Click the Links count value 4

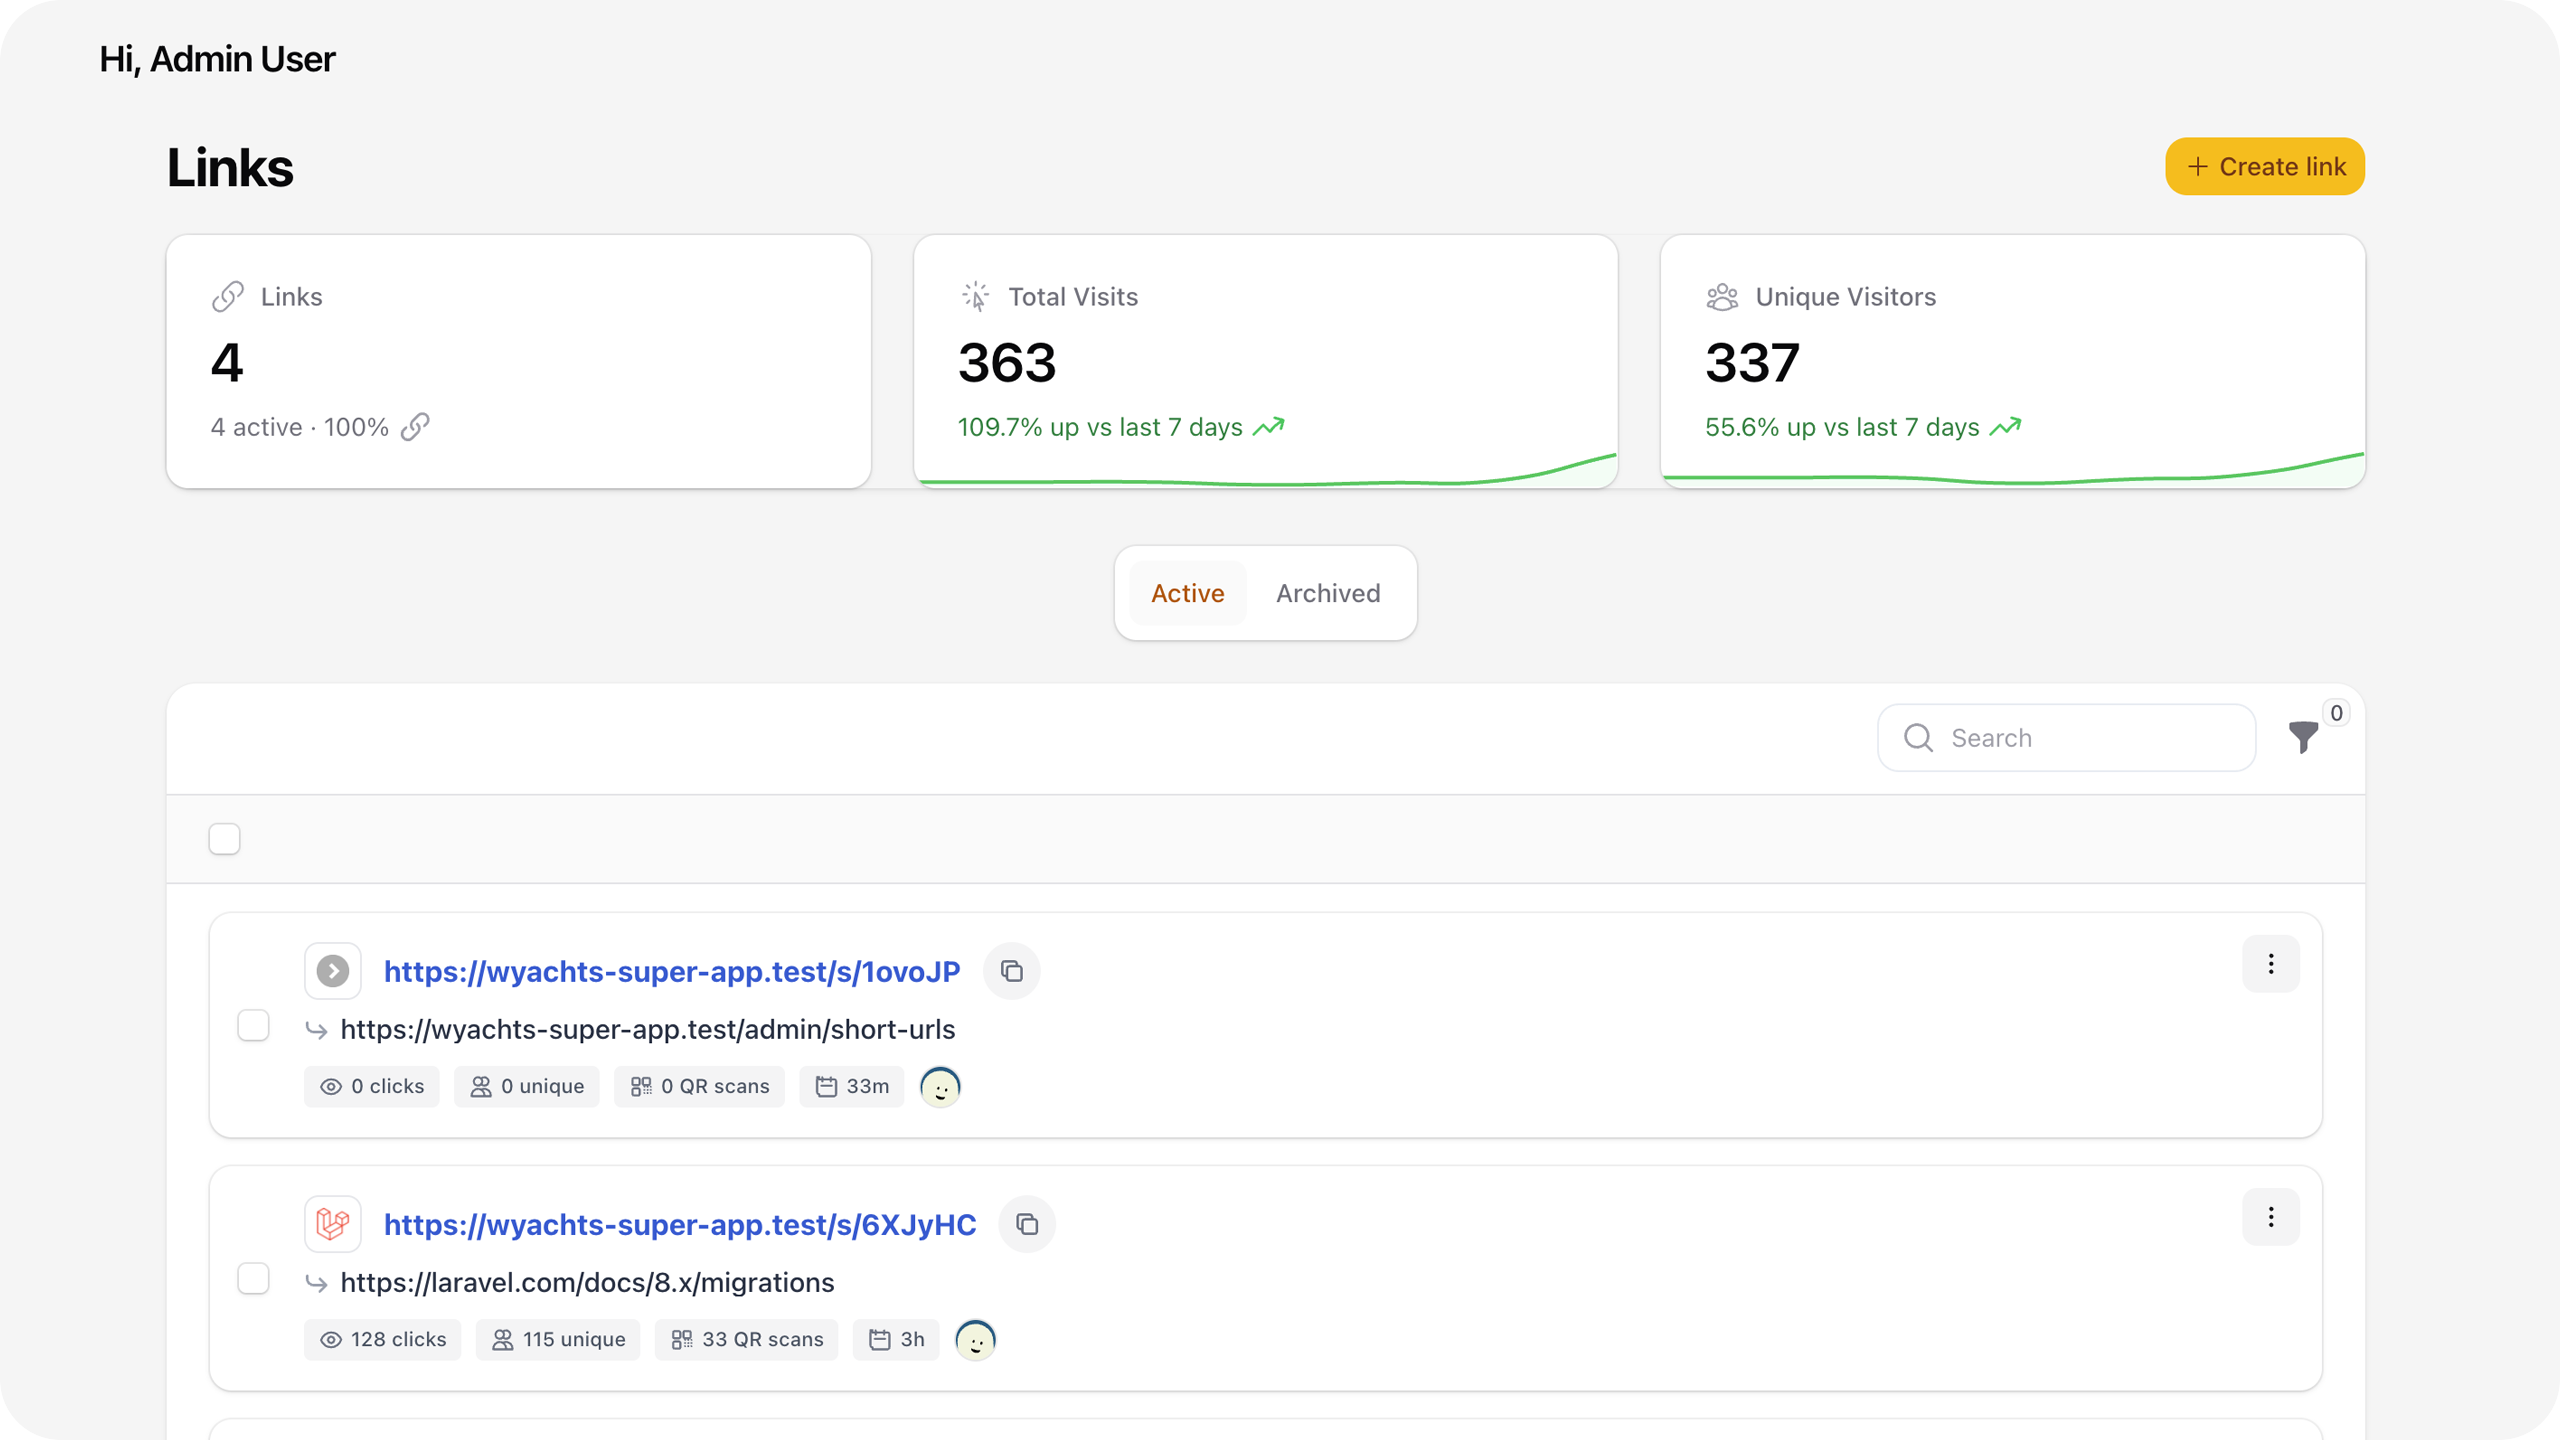click(x=227, y=362)
